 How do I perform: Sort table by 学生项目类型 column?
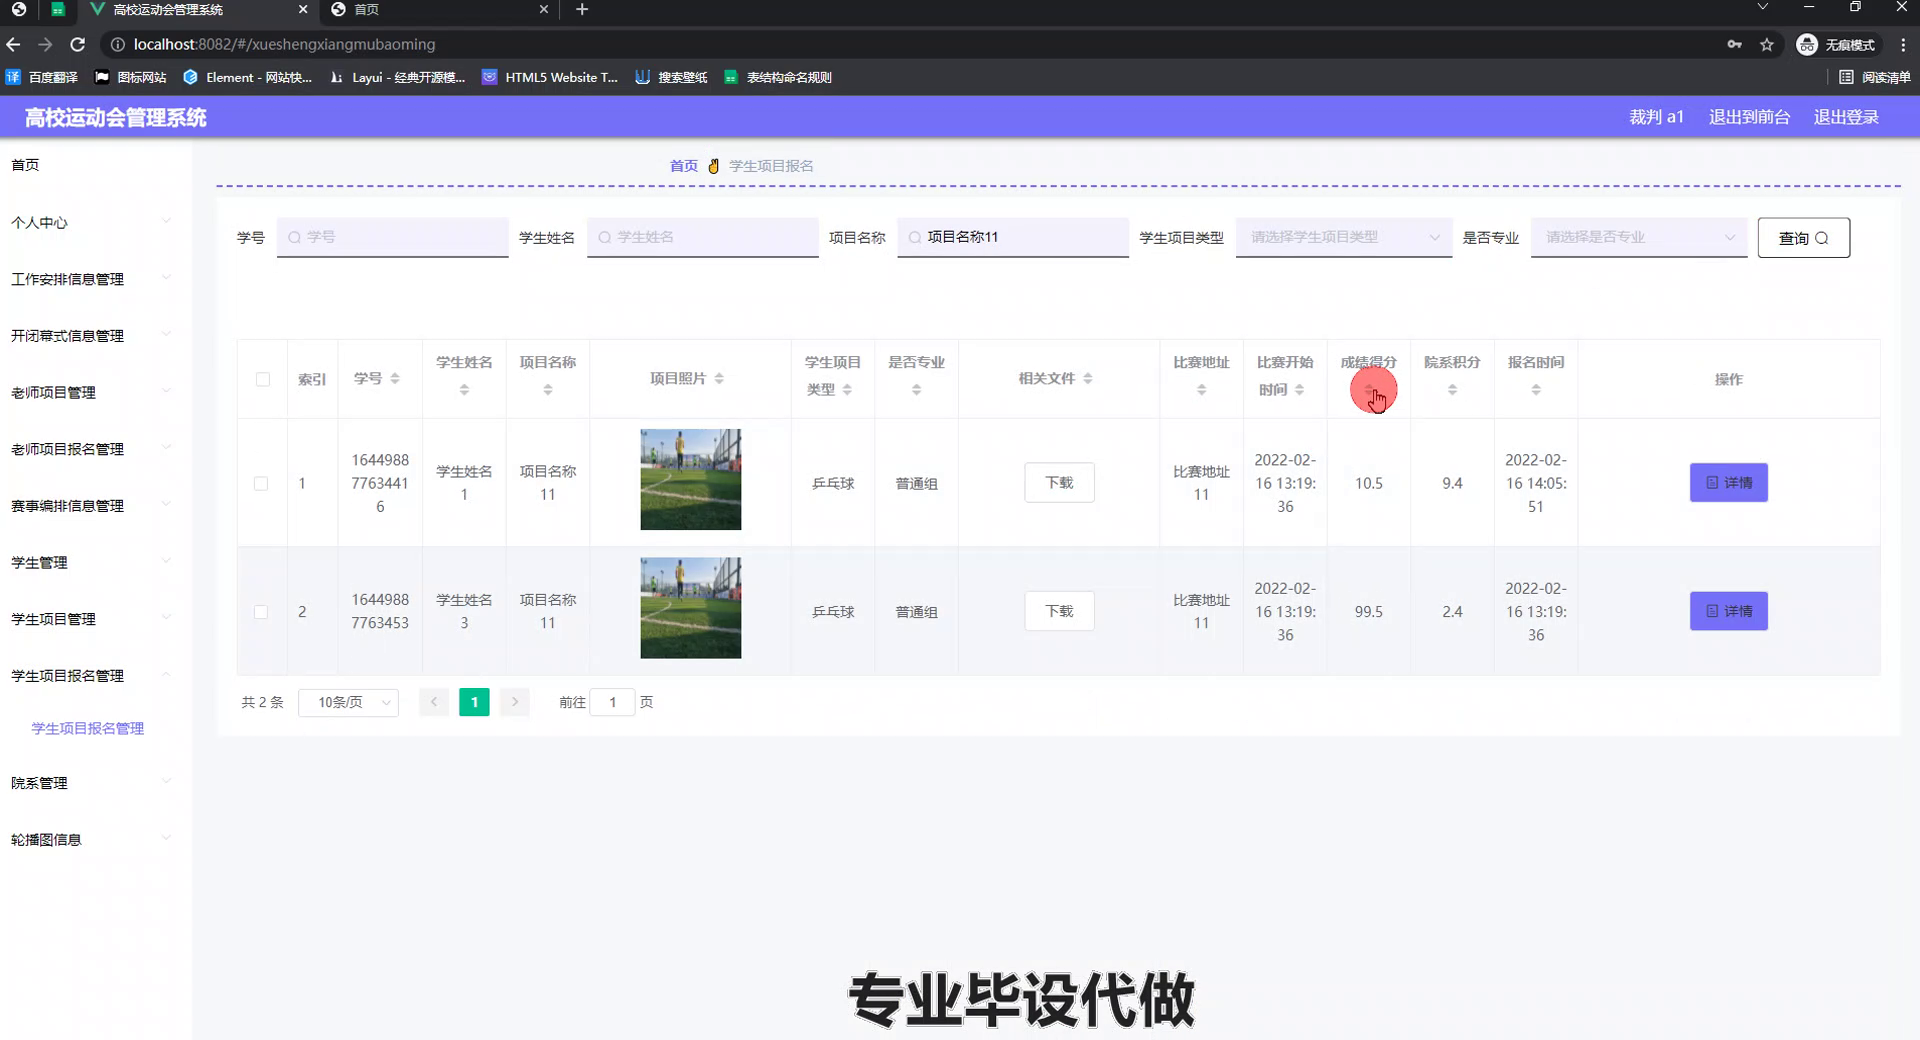pyautogui.click(x=847, y=390)
